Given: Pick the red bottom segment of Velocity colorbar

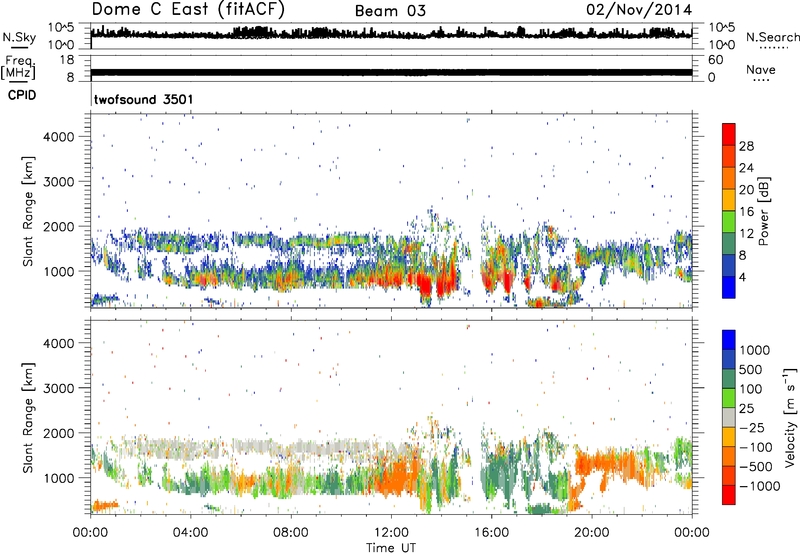Looking at the screenshot, I should (x=729, y=495).
